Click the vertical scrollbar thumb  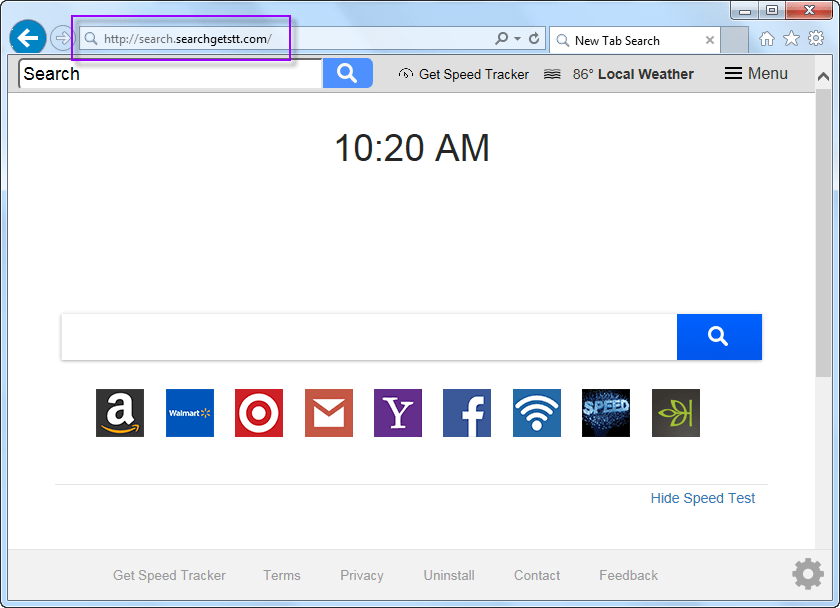(823, 233)
